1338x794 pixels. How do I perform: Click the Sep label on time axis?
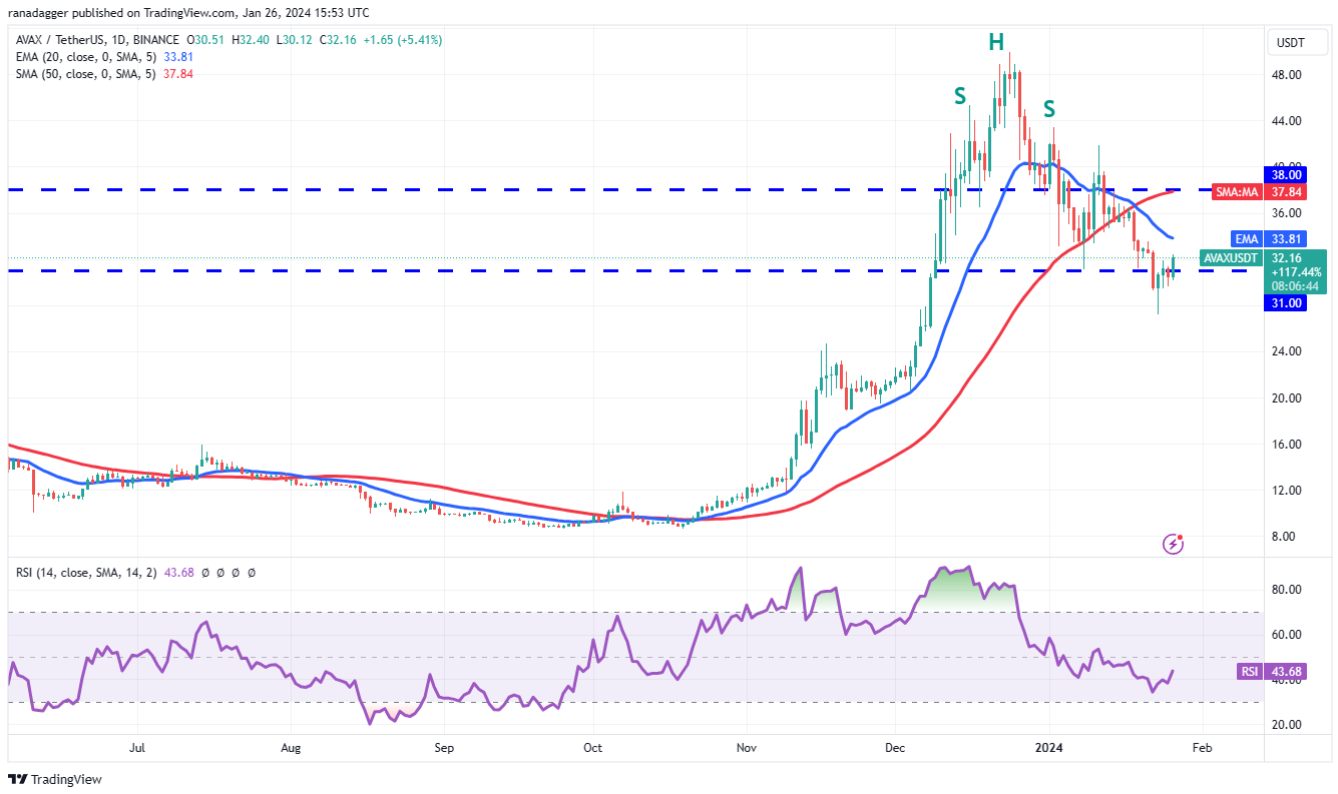(445, 747)
